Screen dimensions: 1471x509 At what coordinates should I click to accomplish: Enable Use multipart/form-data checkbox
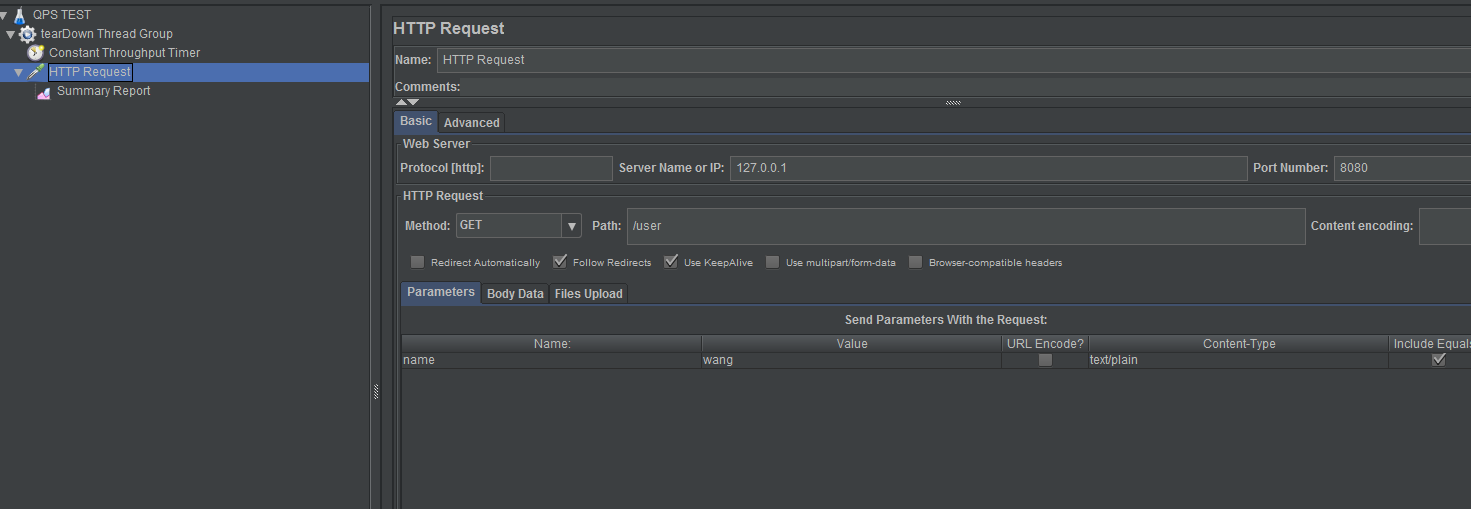coord(772,262)
